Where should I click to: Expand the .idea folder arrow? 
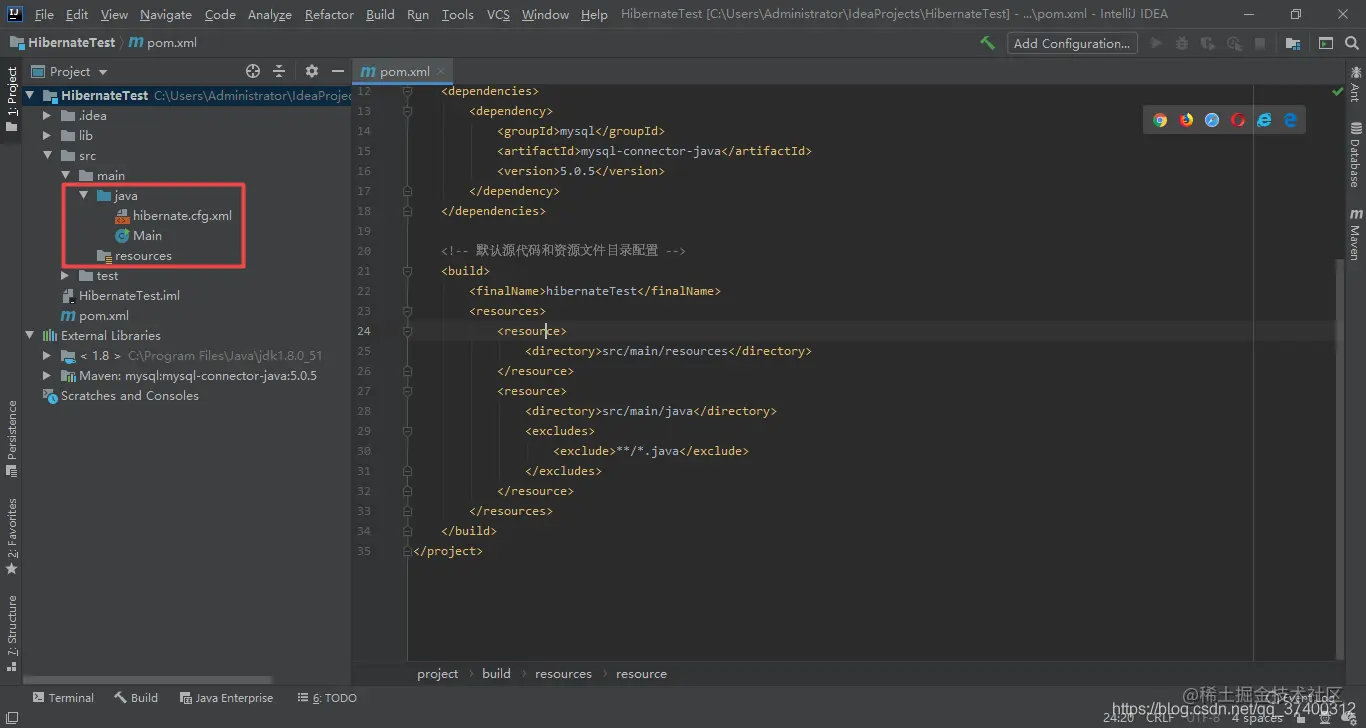pos(47,115)
